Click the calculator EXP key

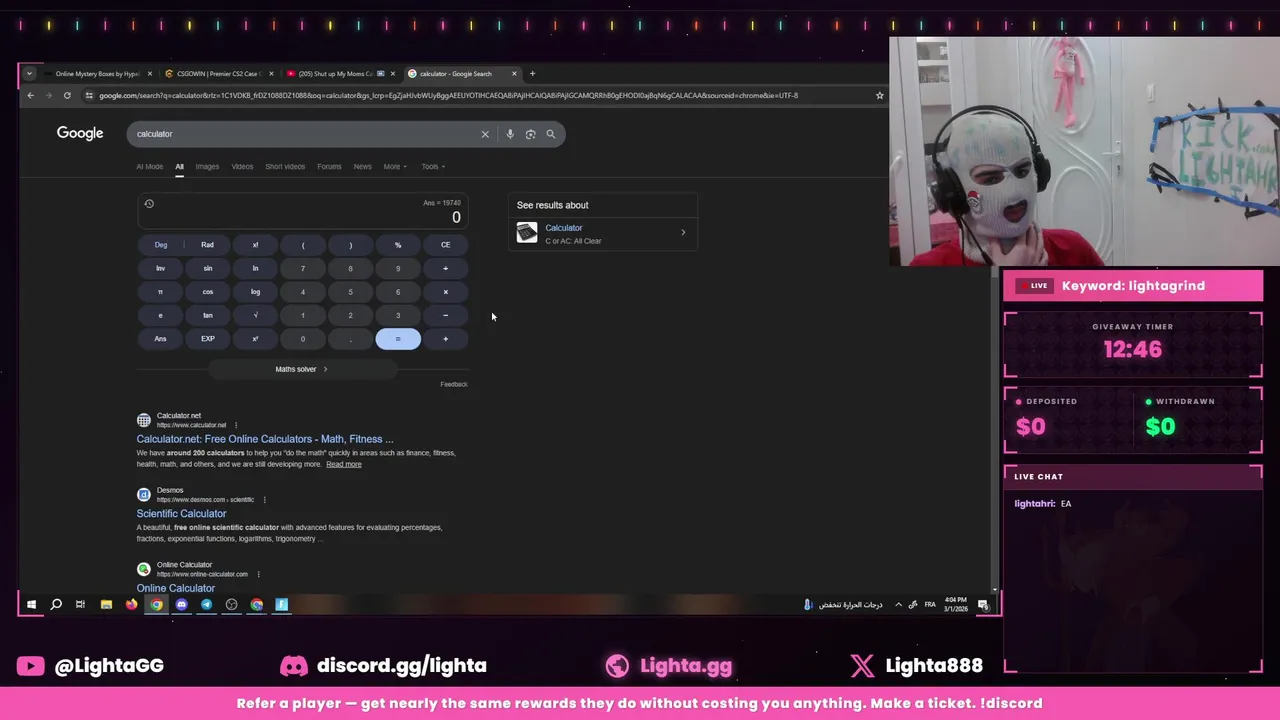pyautogui.click(x=208, y=339)
